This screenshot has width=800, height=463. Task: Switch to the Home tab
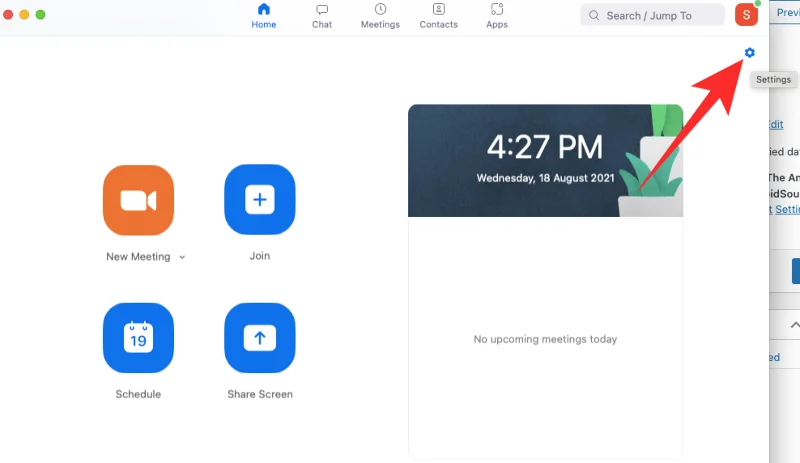[264, 16]
